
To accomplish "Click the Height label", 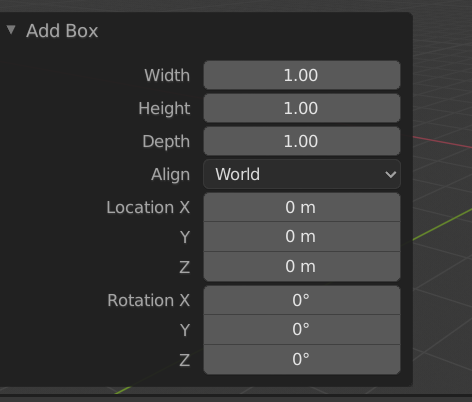I will (164, 108).
